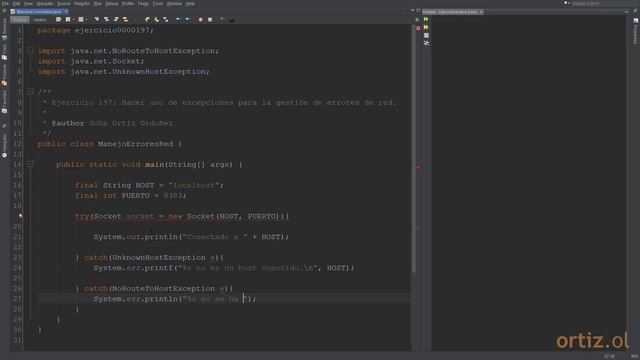Screen dimensions: 640x360
Task: Stop macro recording icon
Action: pyautogui.click(x=210, y=19)
